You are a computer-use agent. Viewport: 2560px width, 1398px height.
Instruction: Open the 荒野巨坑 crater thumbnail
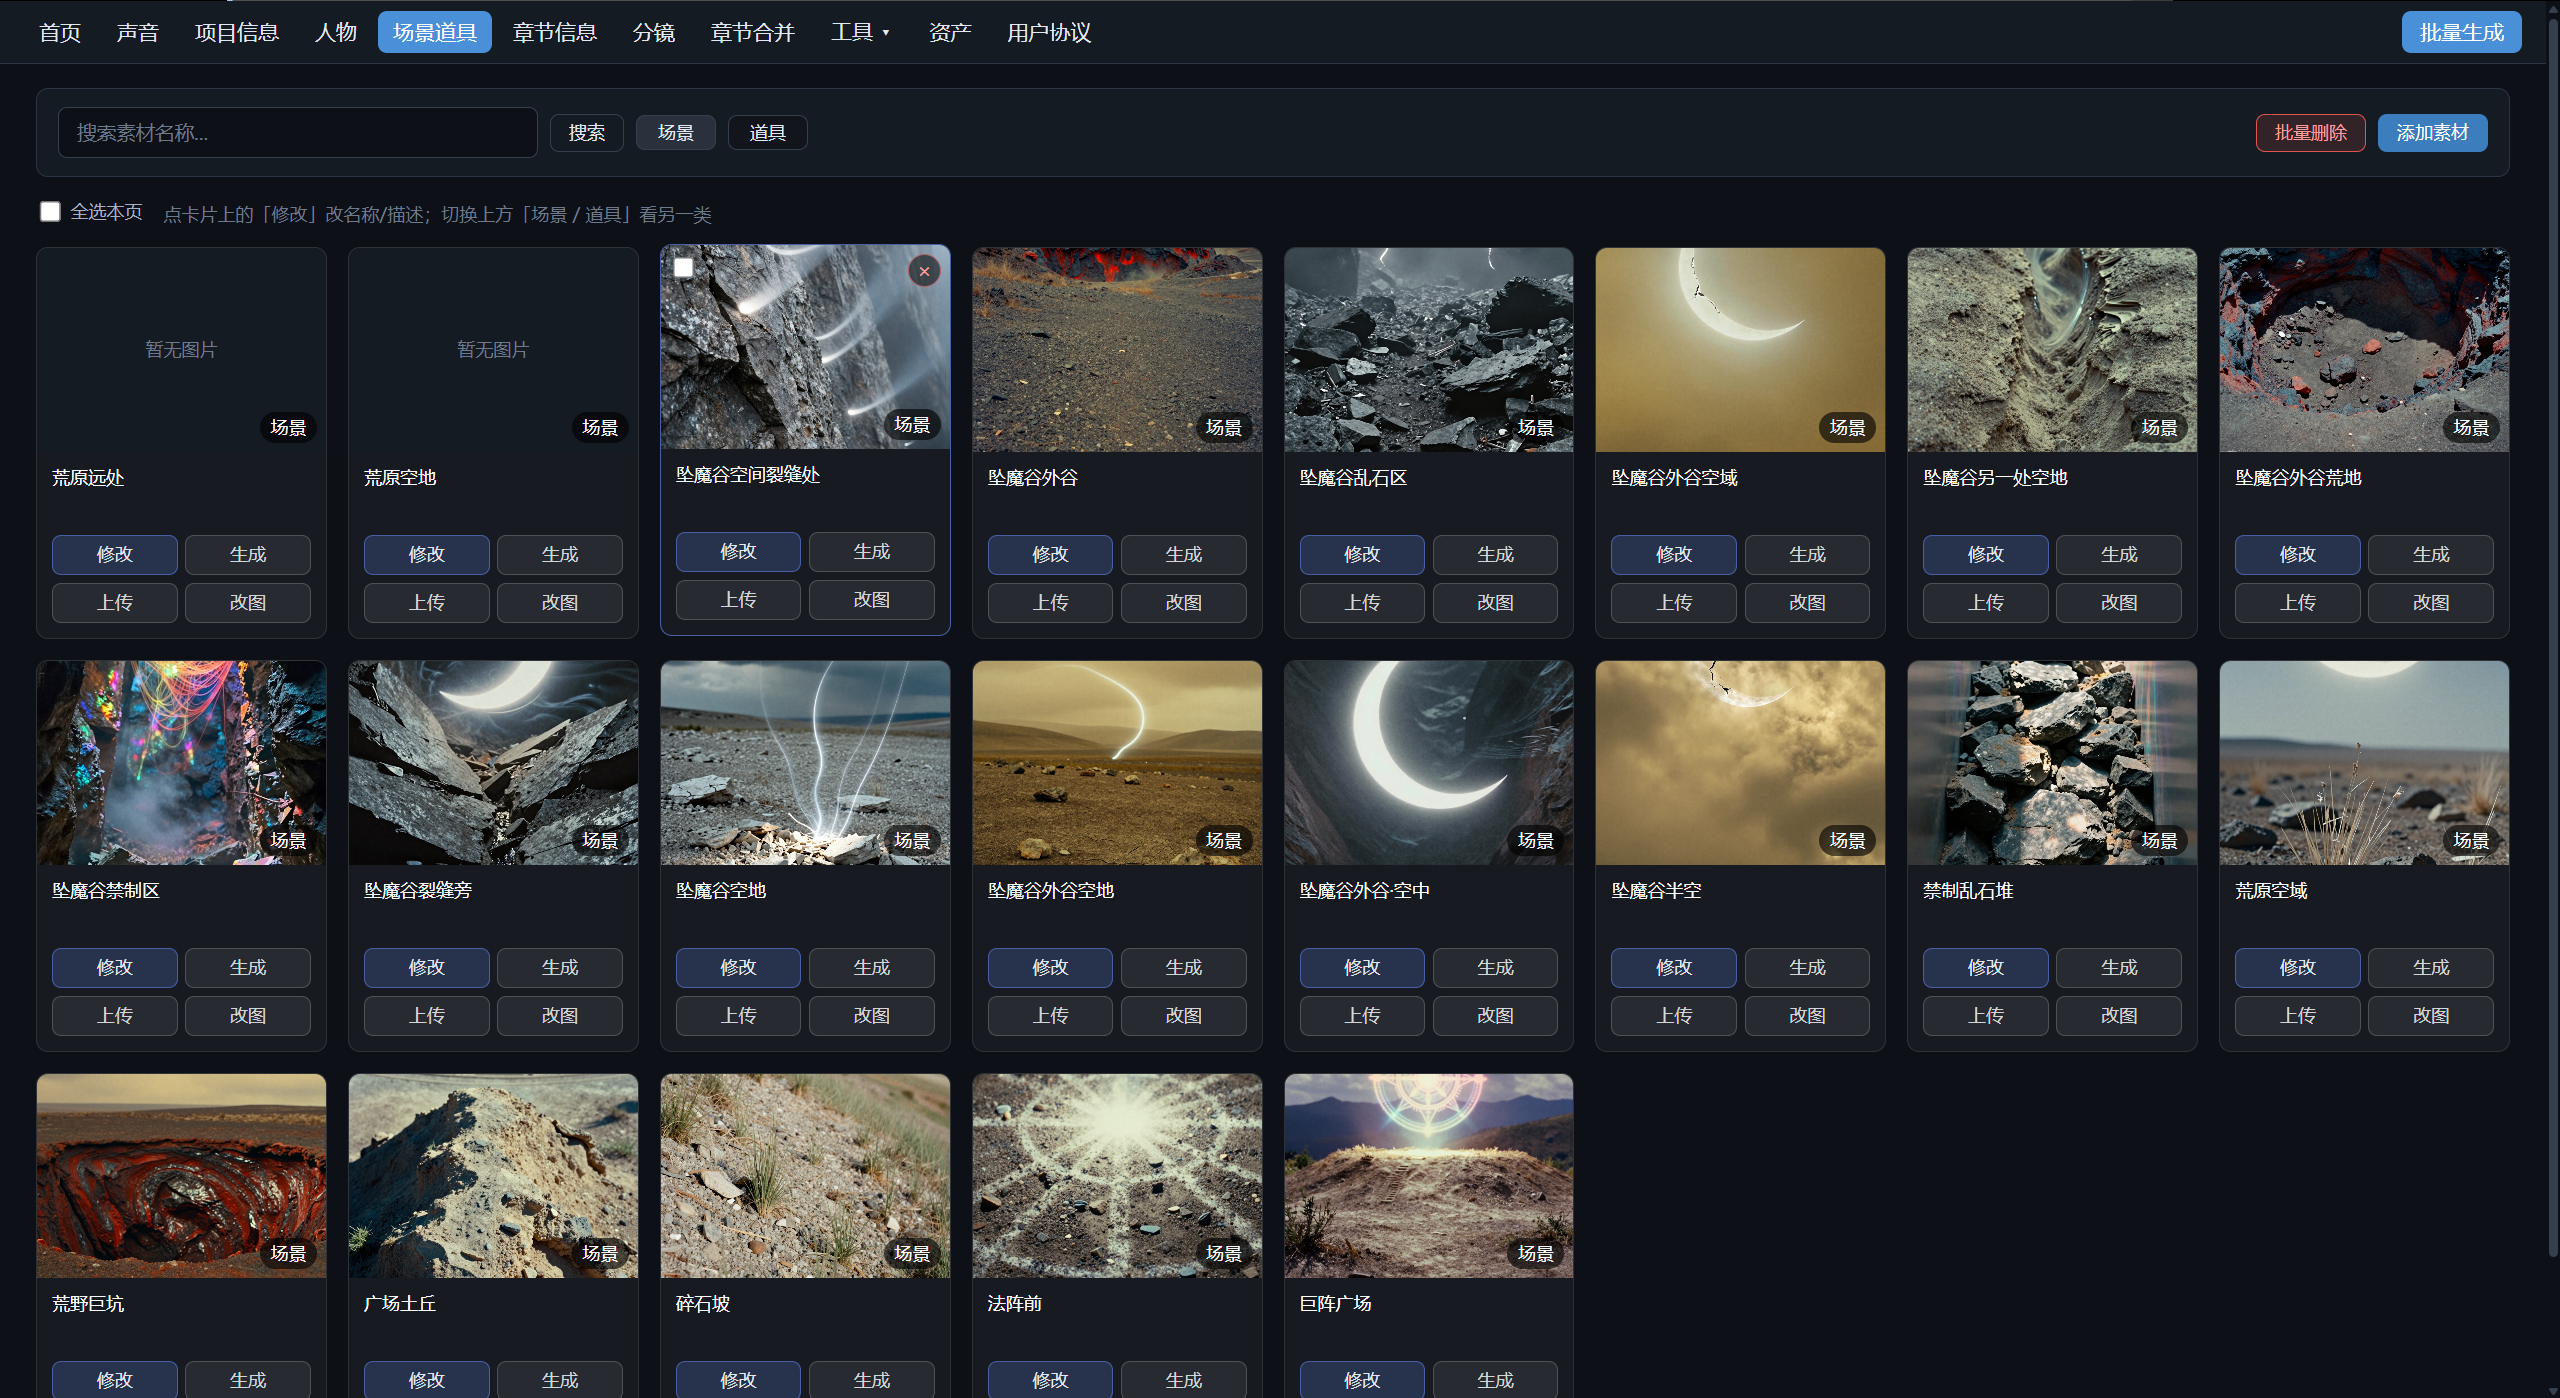[x=181, y=1176]
